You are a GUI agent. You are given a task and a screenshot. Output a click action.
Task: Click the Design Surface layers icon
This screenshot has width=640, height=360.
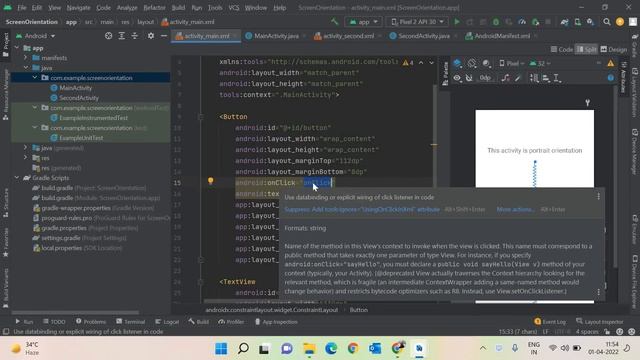[457, 63]
